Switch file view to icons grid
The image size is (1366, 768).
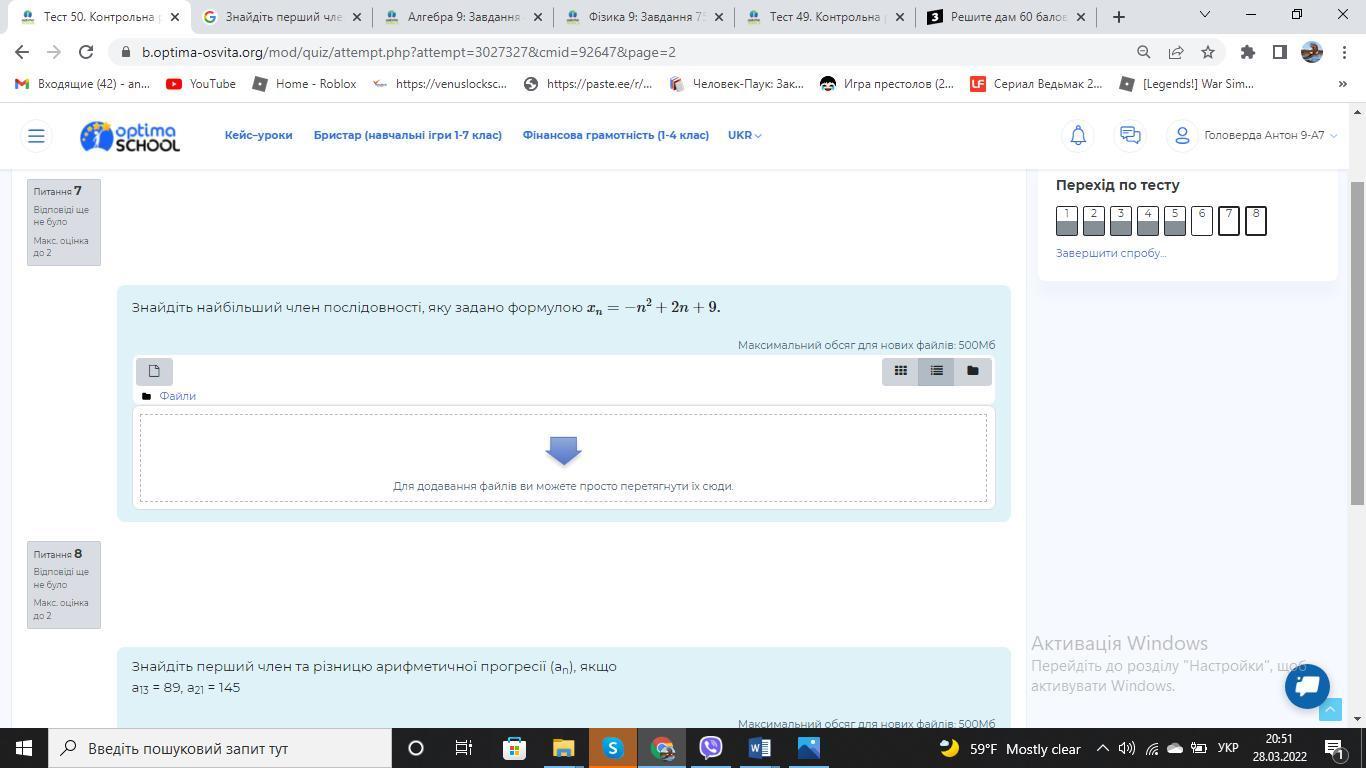pyautogui.click(x=900, y=371)
